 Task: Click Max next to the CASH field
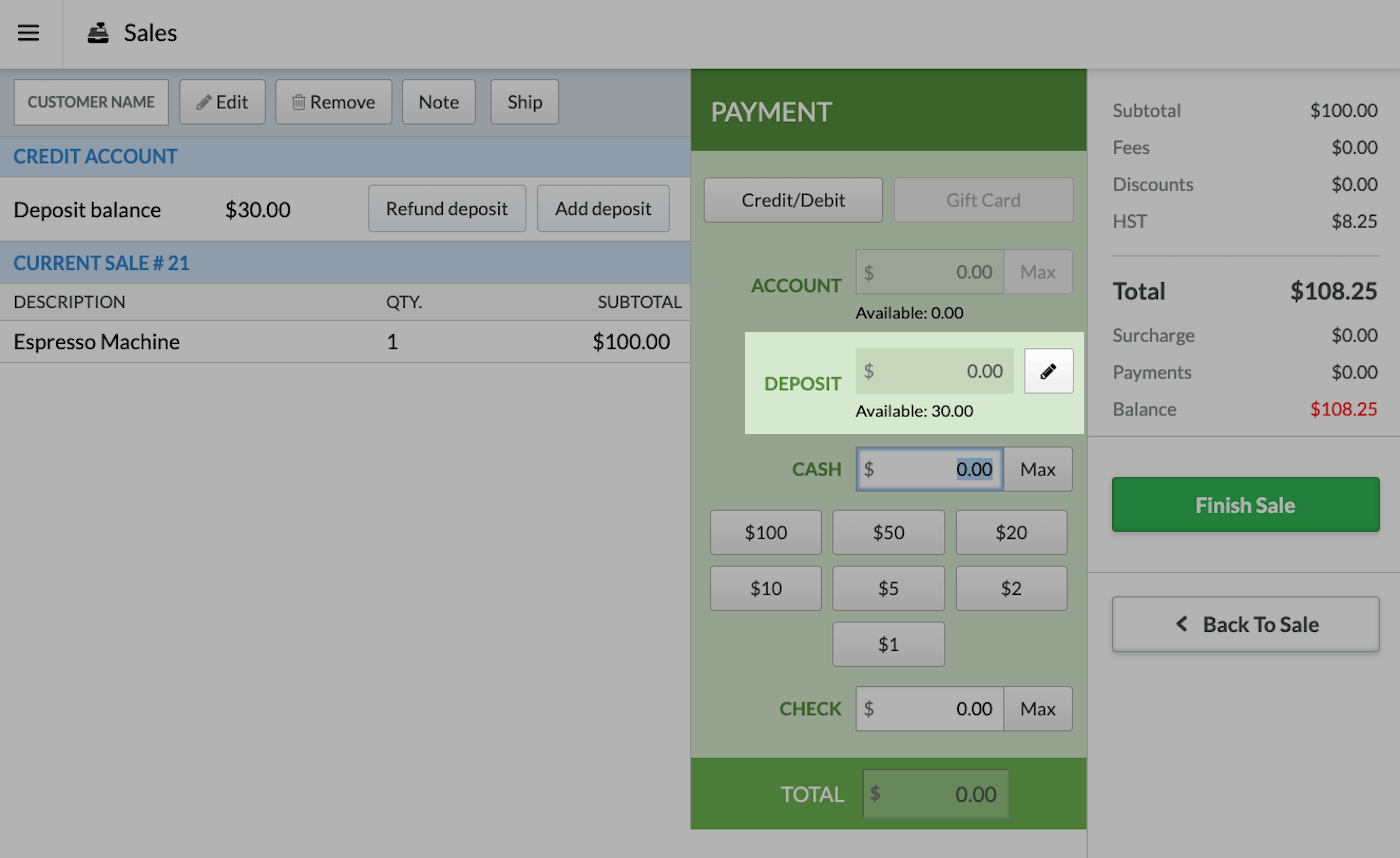pyautogui.click(x=1038, y=469)
